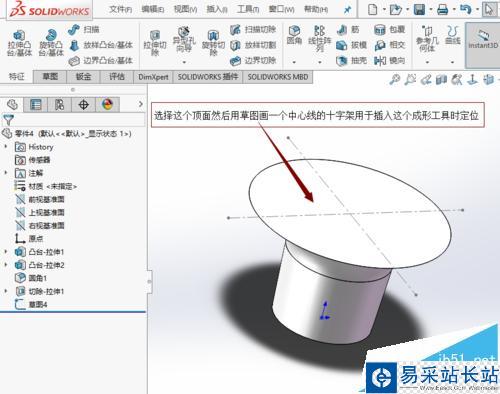The image size is (500, 394).
Task: Select the 旋转切除 revolved cut tool
Action: [213, 43]
